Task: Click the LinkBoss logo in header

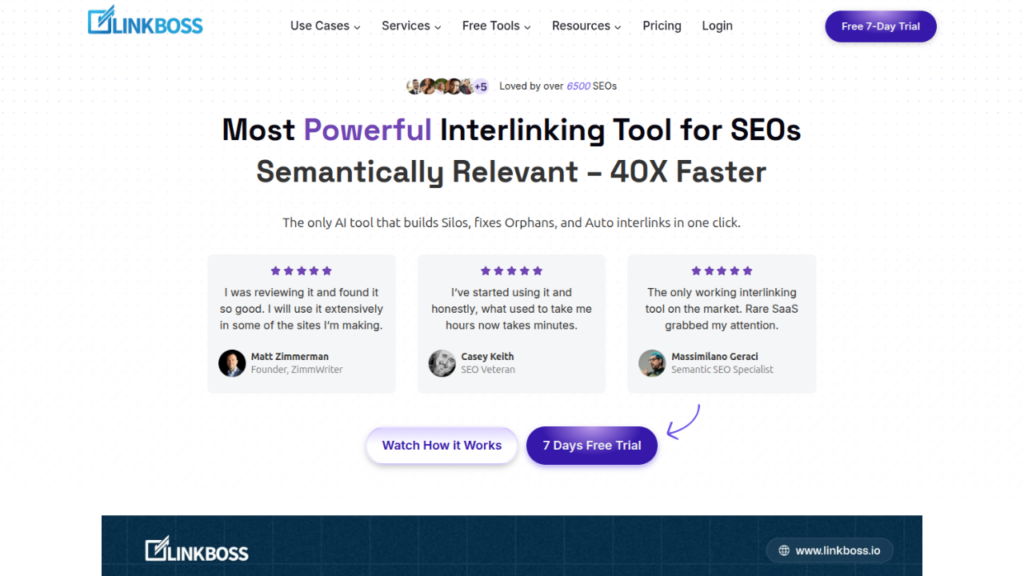Action: [x=145, y=21]
